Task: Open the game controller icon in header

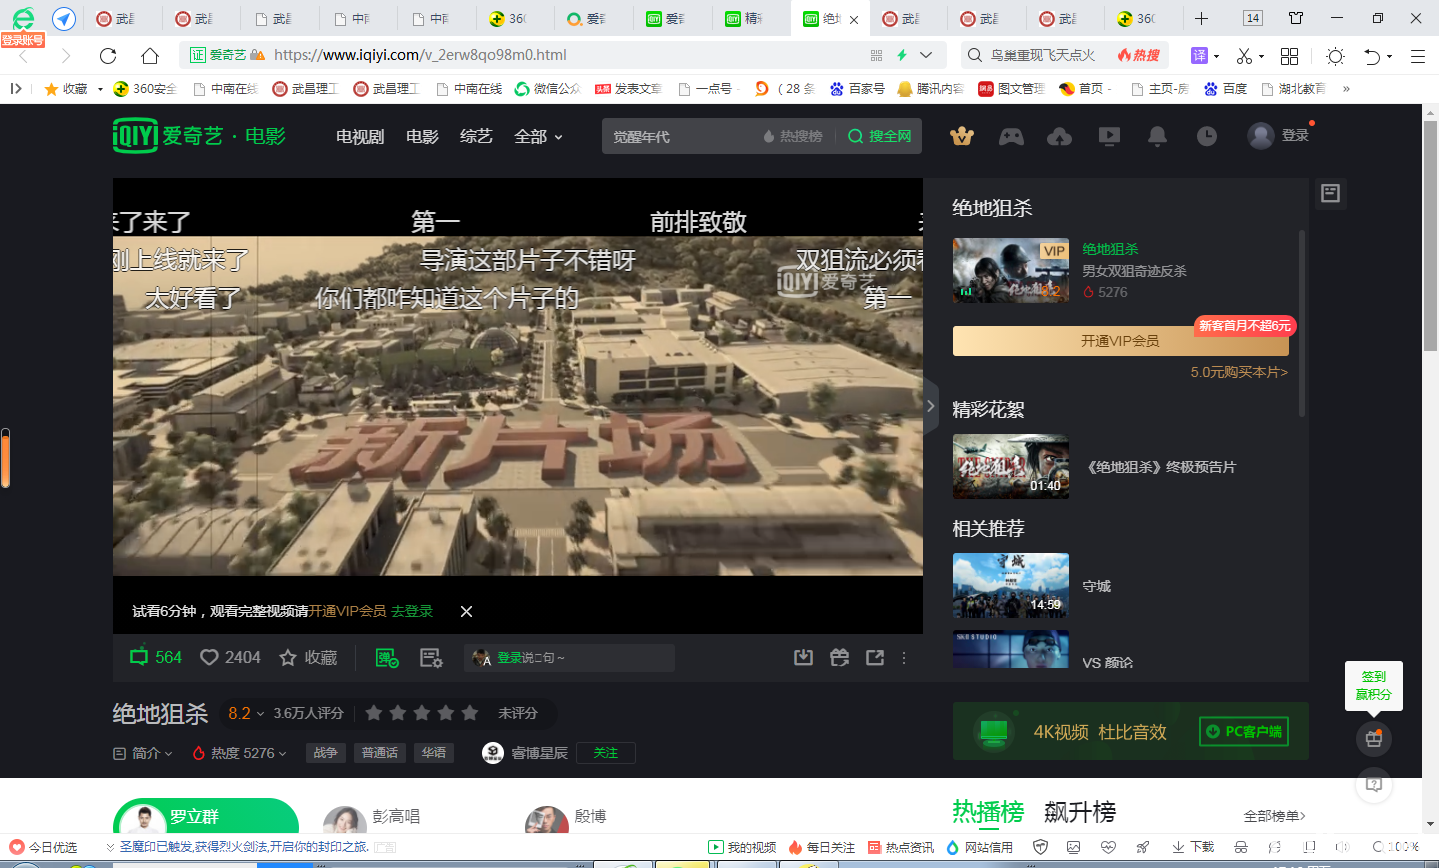Action: pyautogui.click(x=1011, y=136)
